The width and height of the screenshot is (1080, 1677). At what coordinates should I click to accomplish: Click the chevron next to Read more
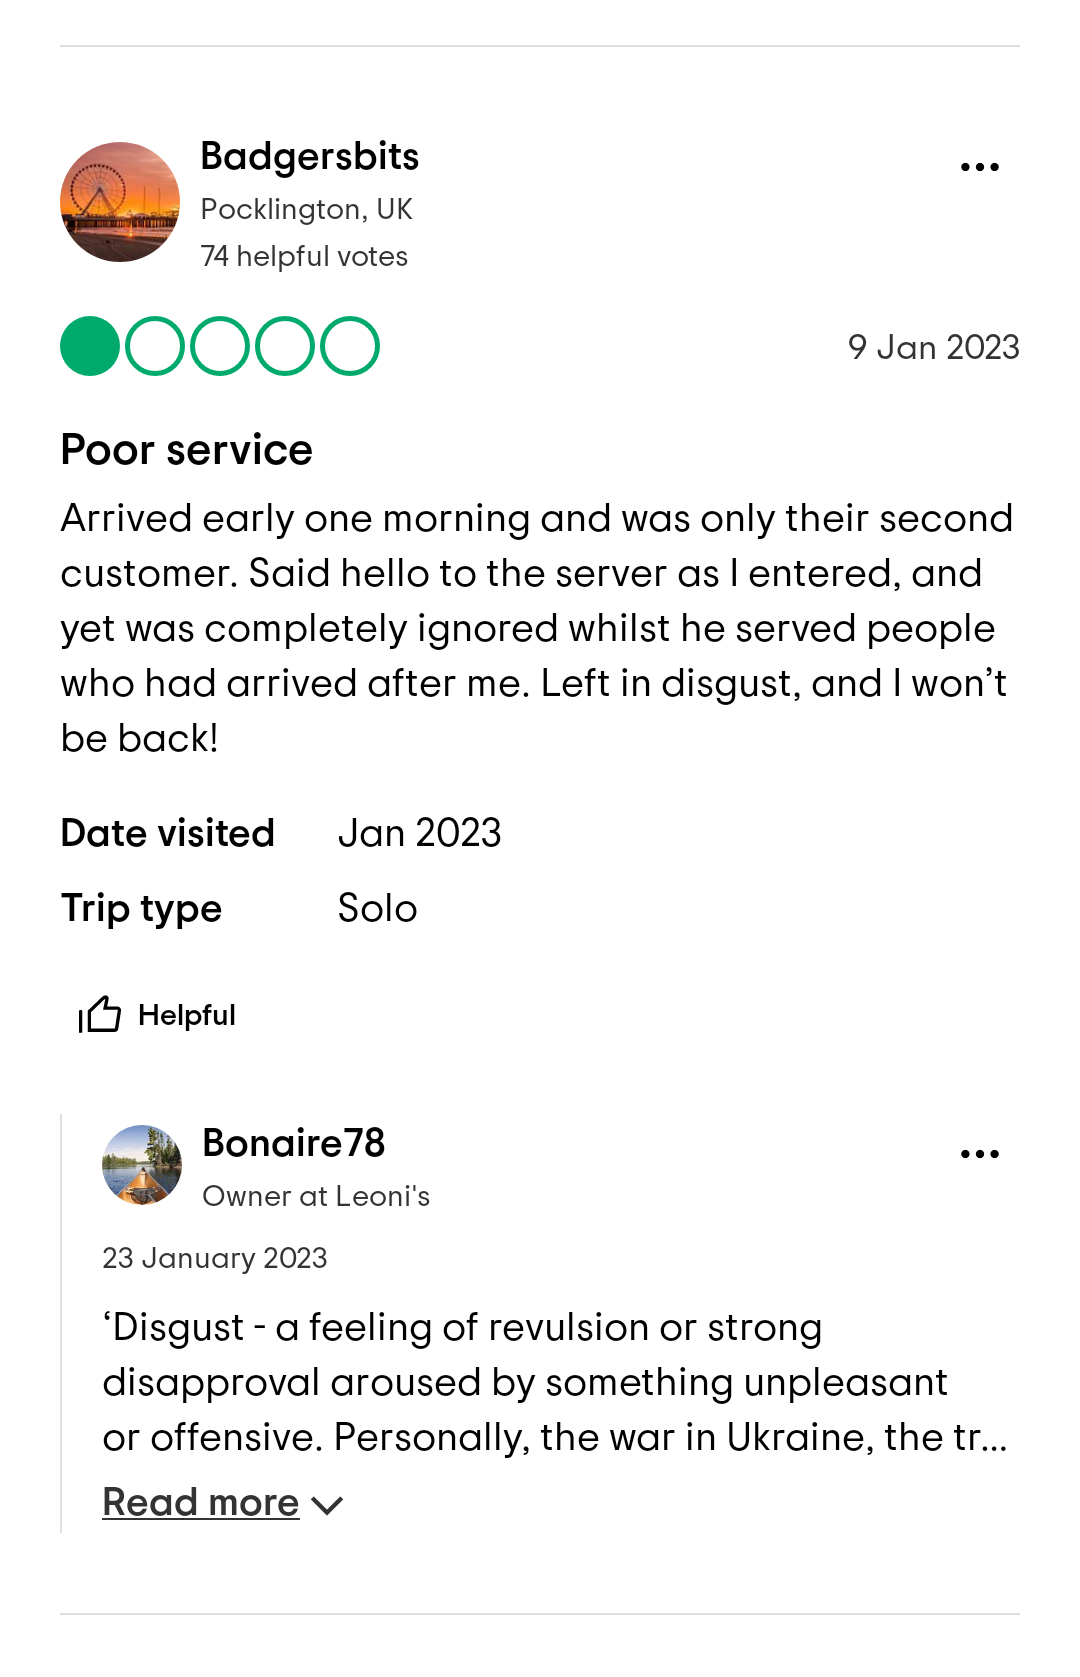[x=327, y=1505]
